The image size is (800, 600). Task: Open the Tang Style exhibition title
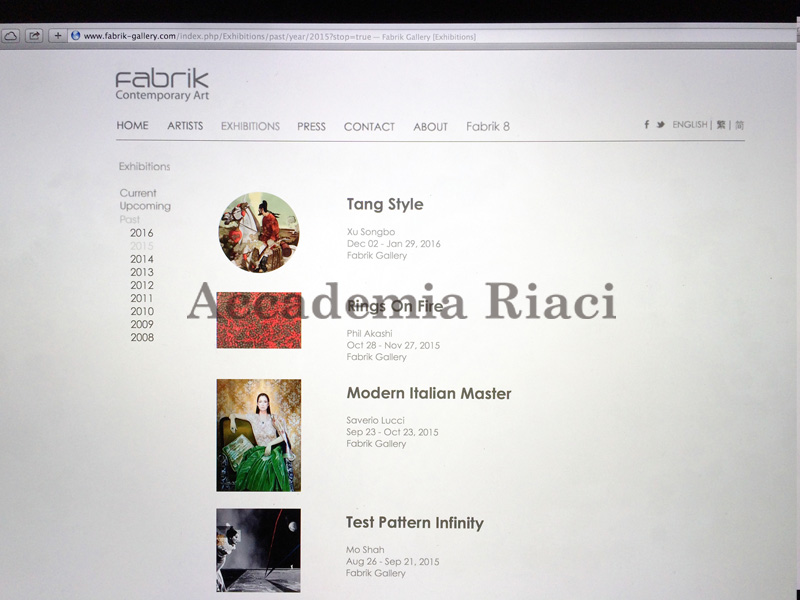(385, 204)
